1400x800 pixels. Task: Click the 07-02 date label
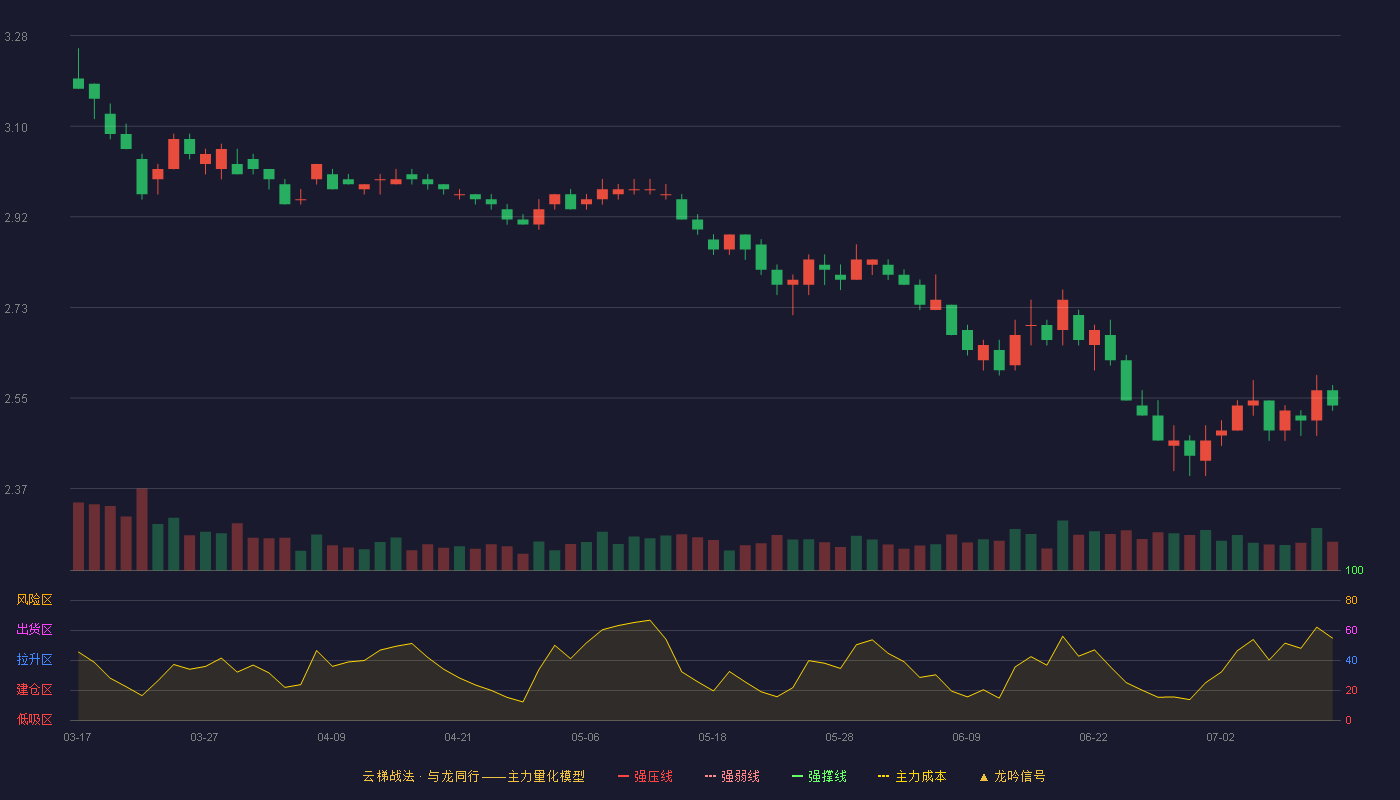coord(1220,737)
